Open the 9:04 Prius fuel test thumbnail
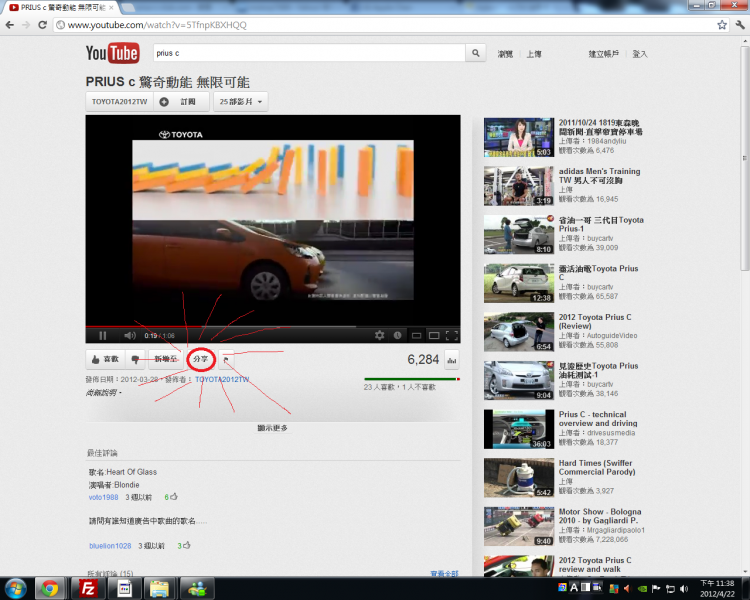The width and height of the screenshot is (750, 600). (x=519, y=380)
